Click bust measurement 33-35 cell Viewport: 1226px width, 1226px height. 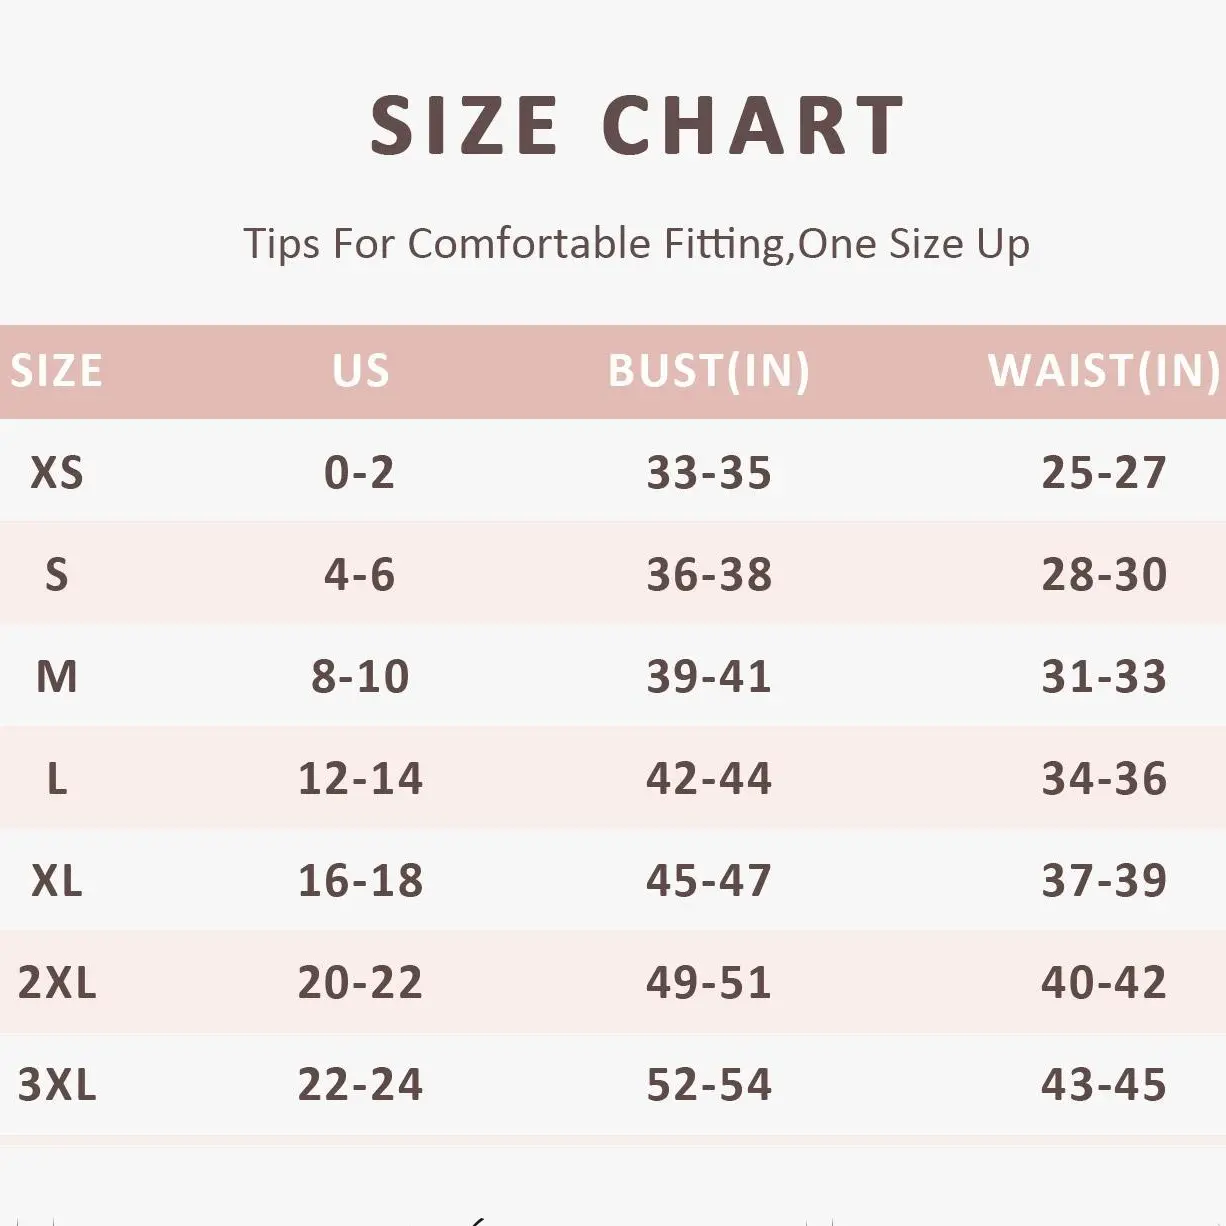[x=709, y=473]
